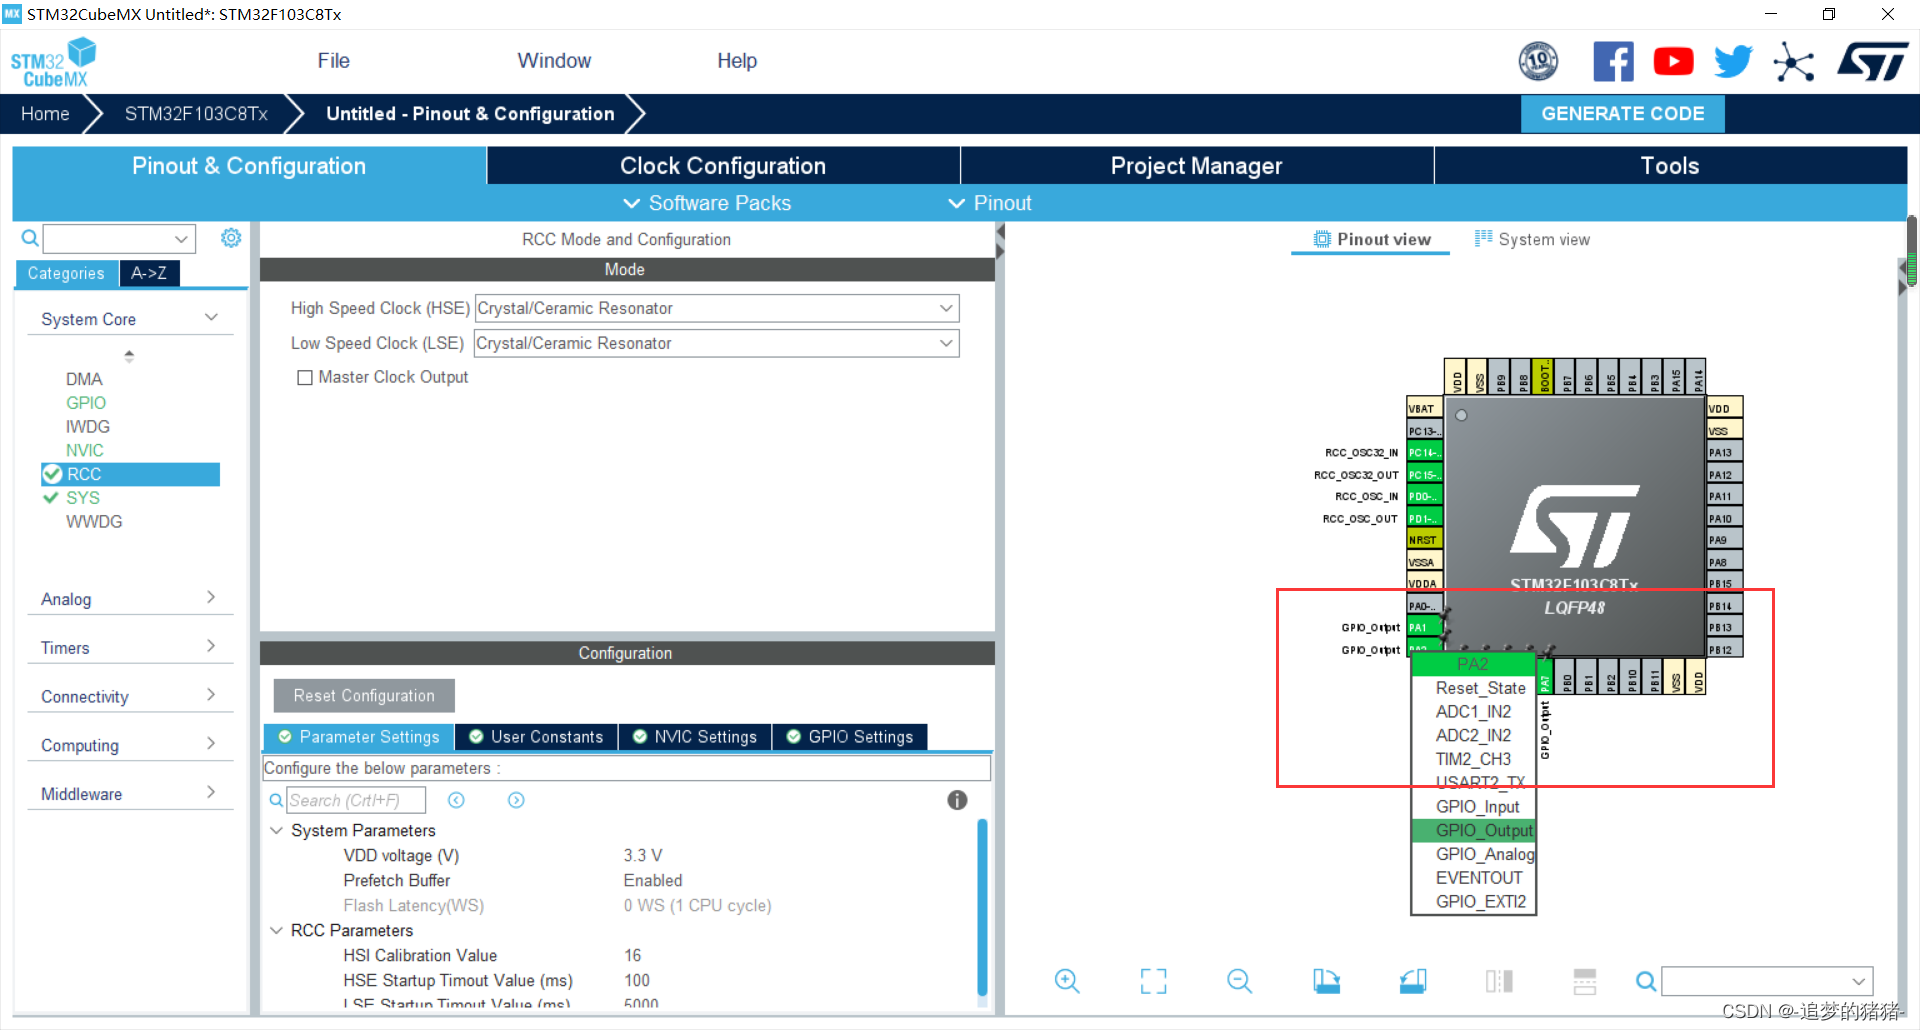
Task: Click the PA10 pin on the chip
Action: pyautogui.click(x=1724, y=518)
